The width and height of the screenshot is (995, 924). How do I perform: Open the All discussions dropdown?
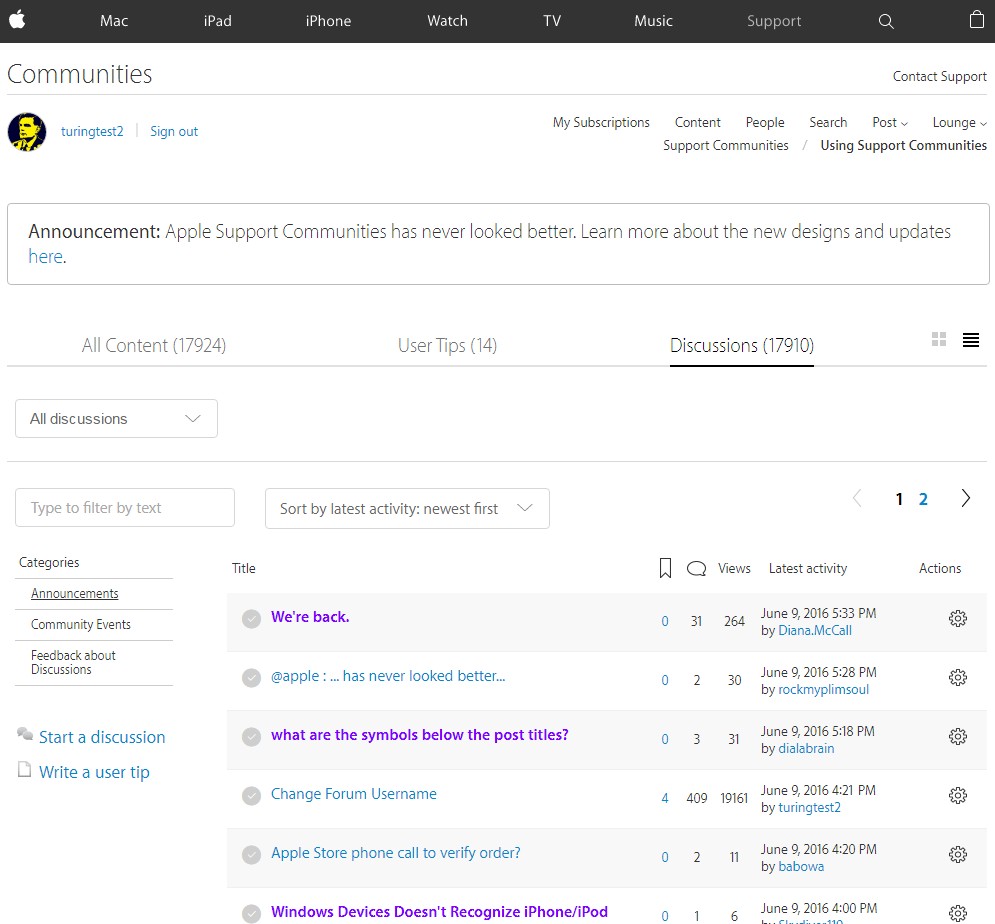click(x=115, y=418)
